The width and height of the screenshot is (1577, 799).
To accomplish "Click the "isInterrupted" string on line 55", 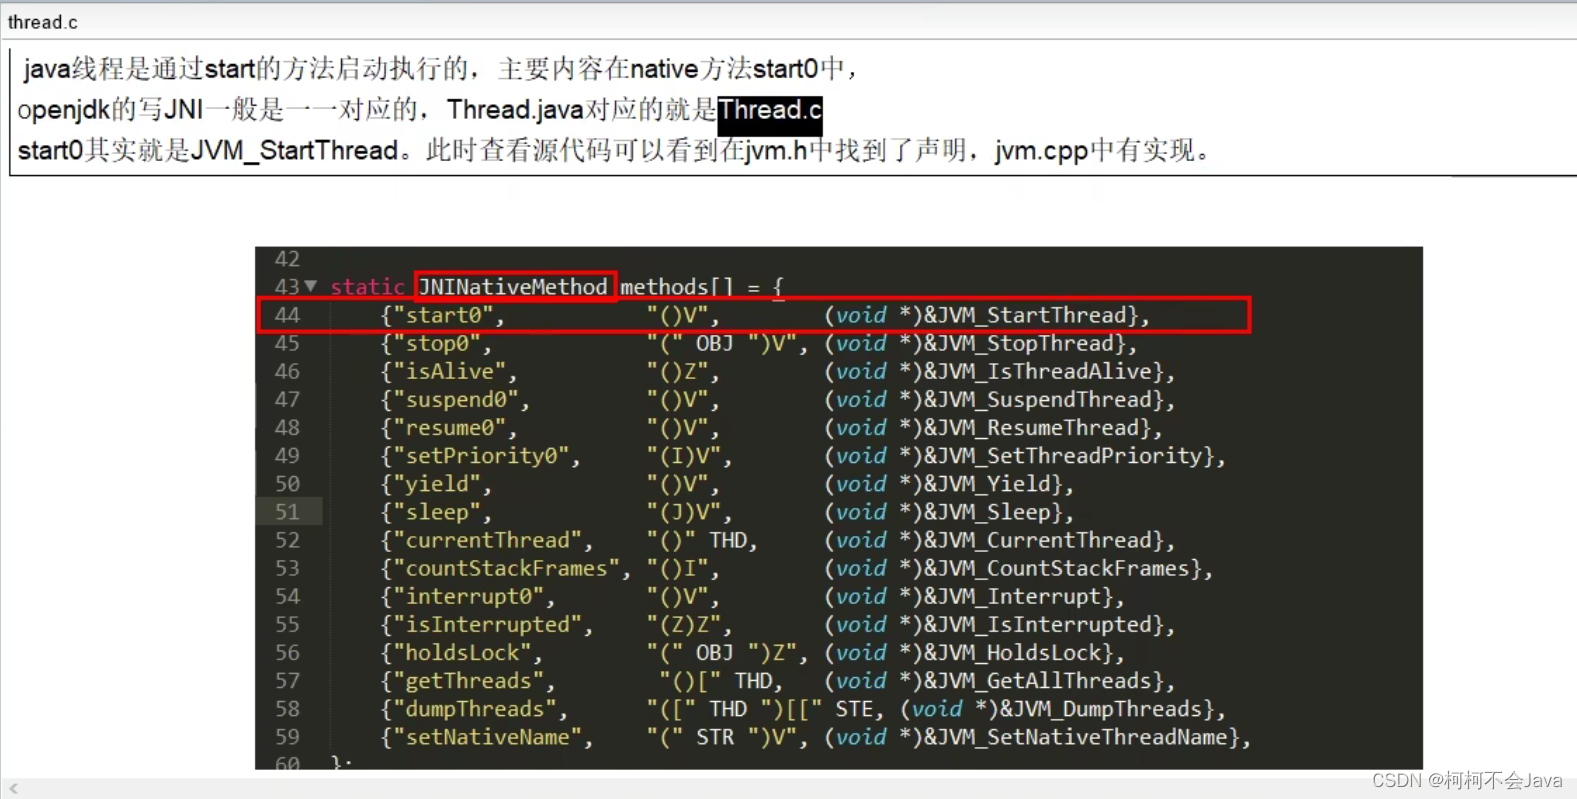I will point(487,624).
